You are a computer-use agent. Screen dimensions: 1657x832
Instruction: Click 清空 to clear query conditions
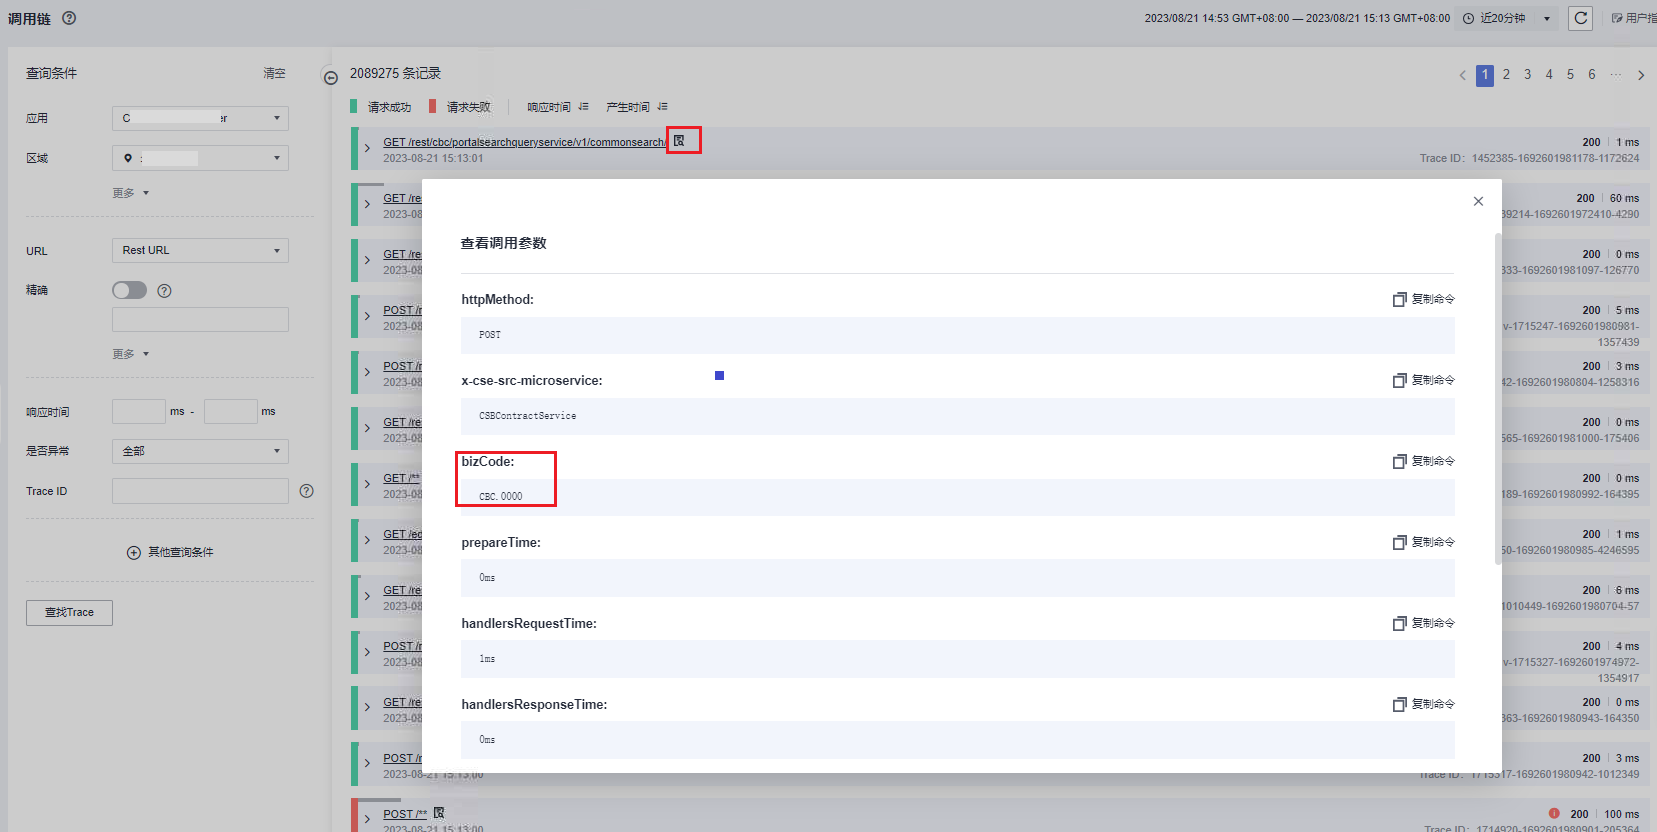point(274,73)
